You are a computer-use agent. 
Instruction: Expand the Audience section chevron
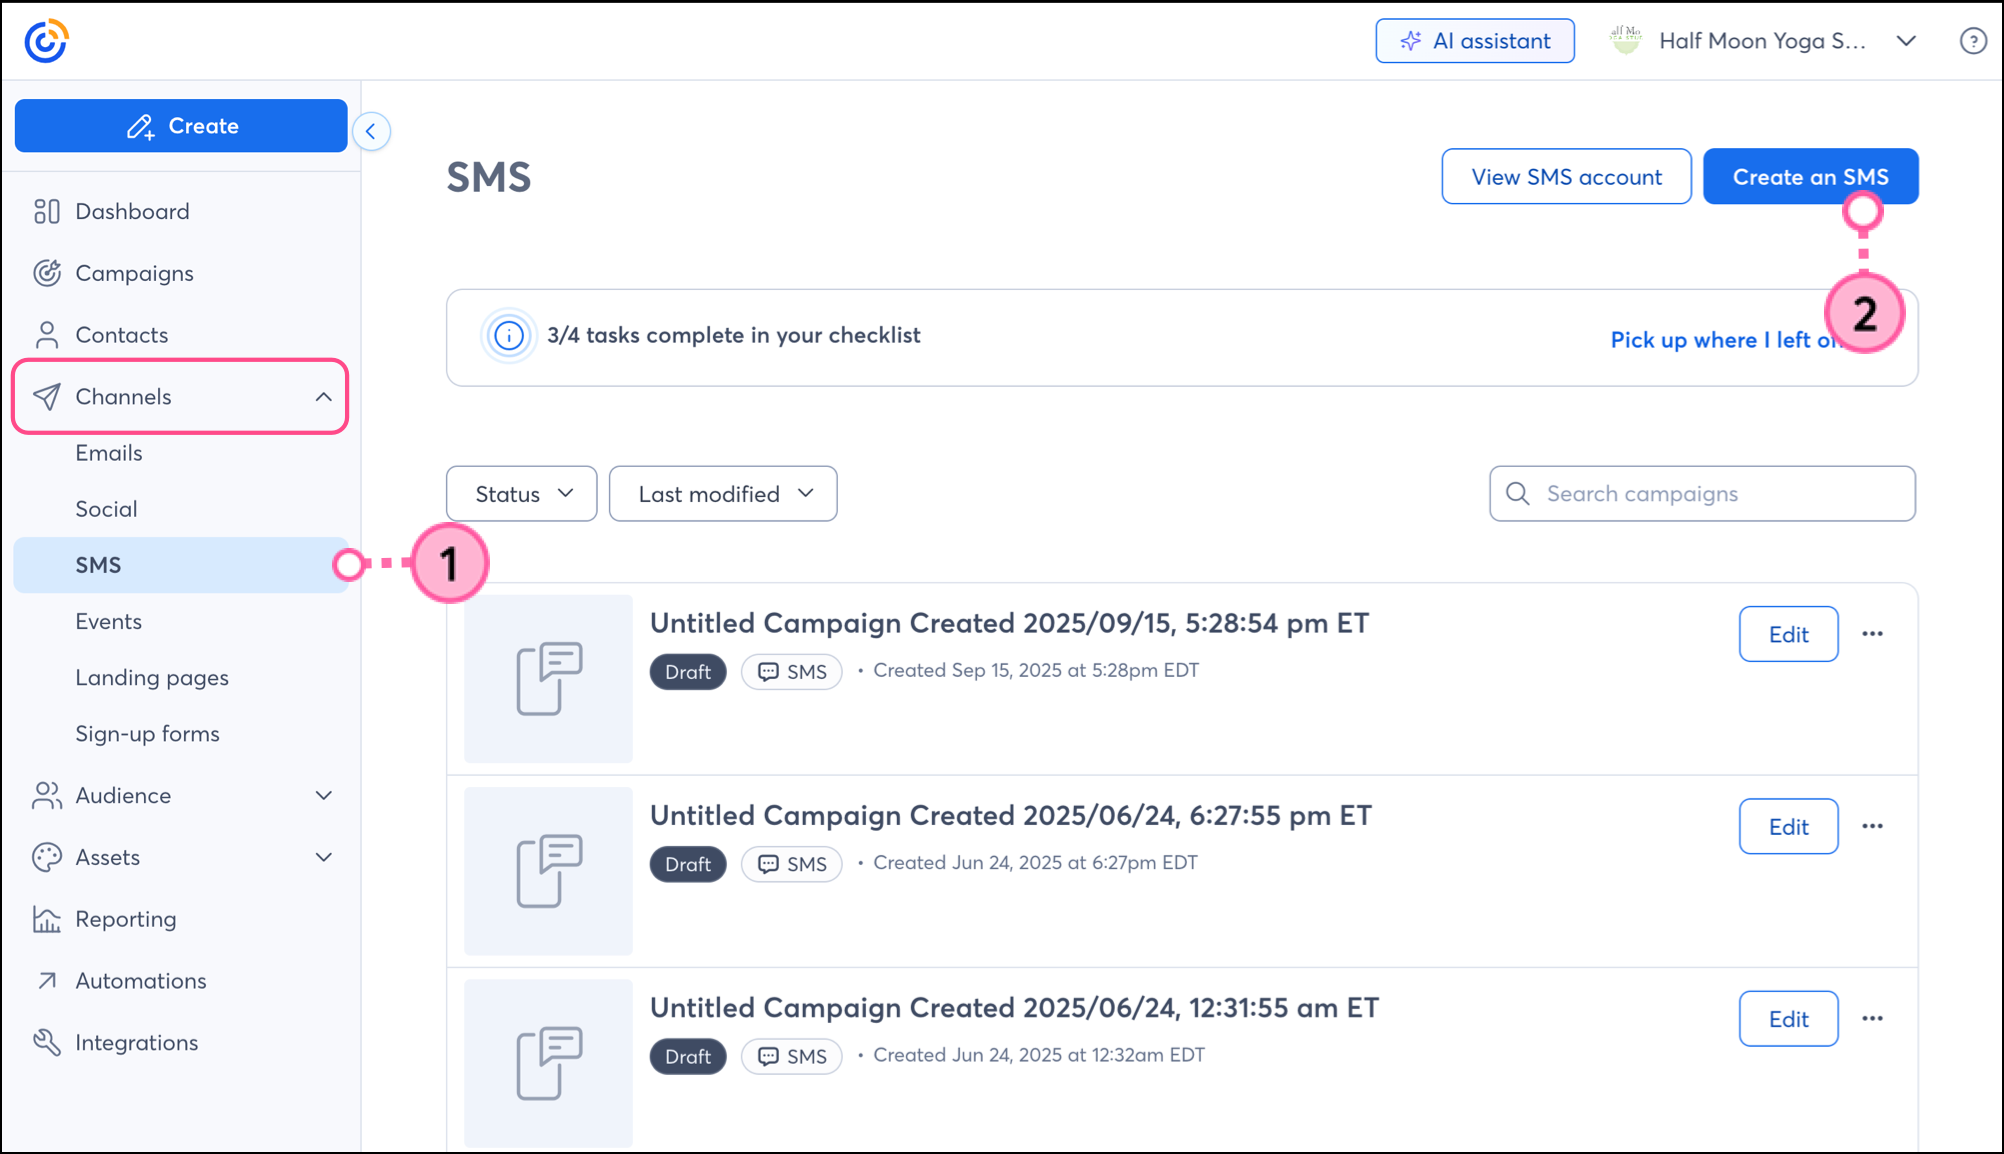(323, 795)
